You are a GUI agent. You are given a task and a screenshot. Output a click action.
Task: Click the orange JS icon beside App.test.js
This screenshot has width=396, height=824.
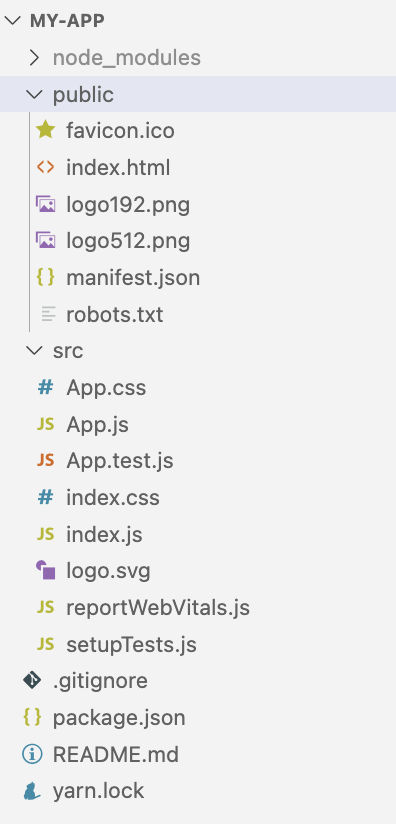45,461
